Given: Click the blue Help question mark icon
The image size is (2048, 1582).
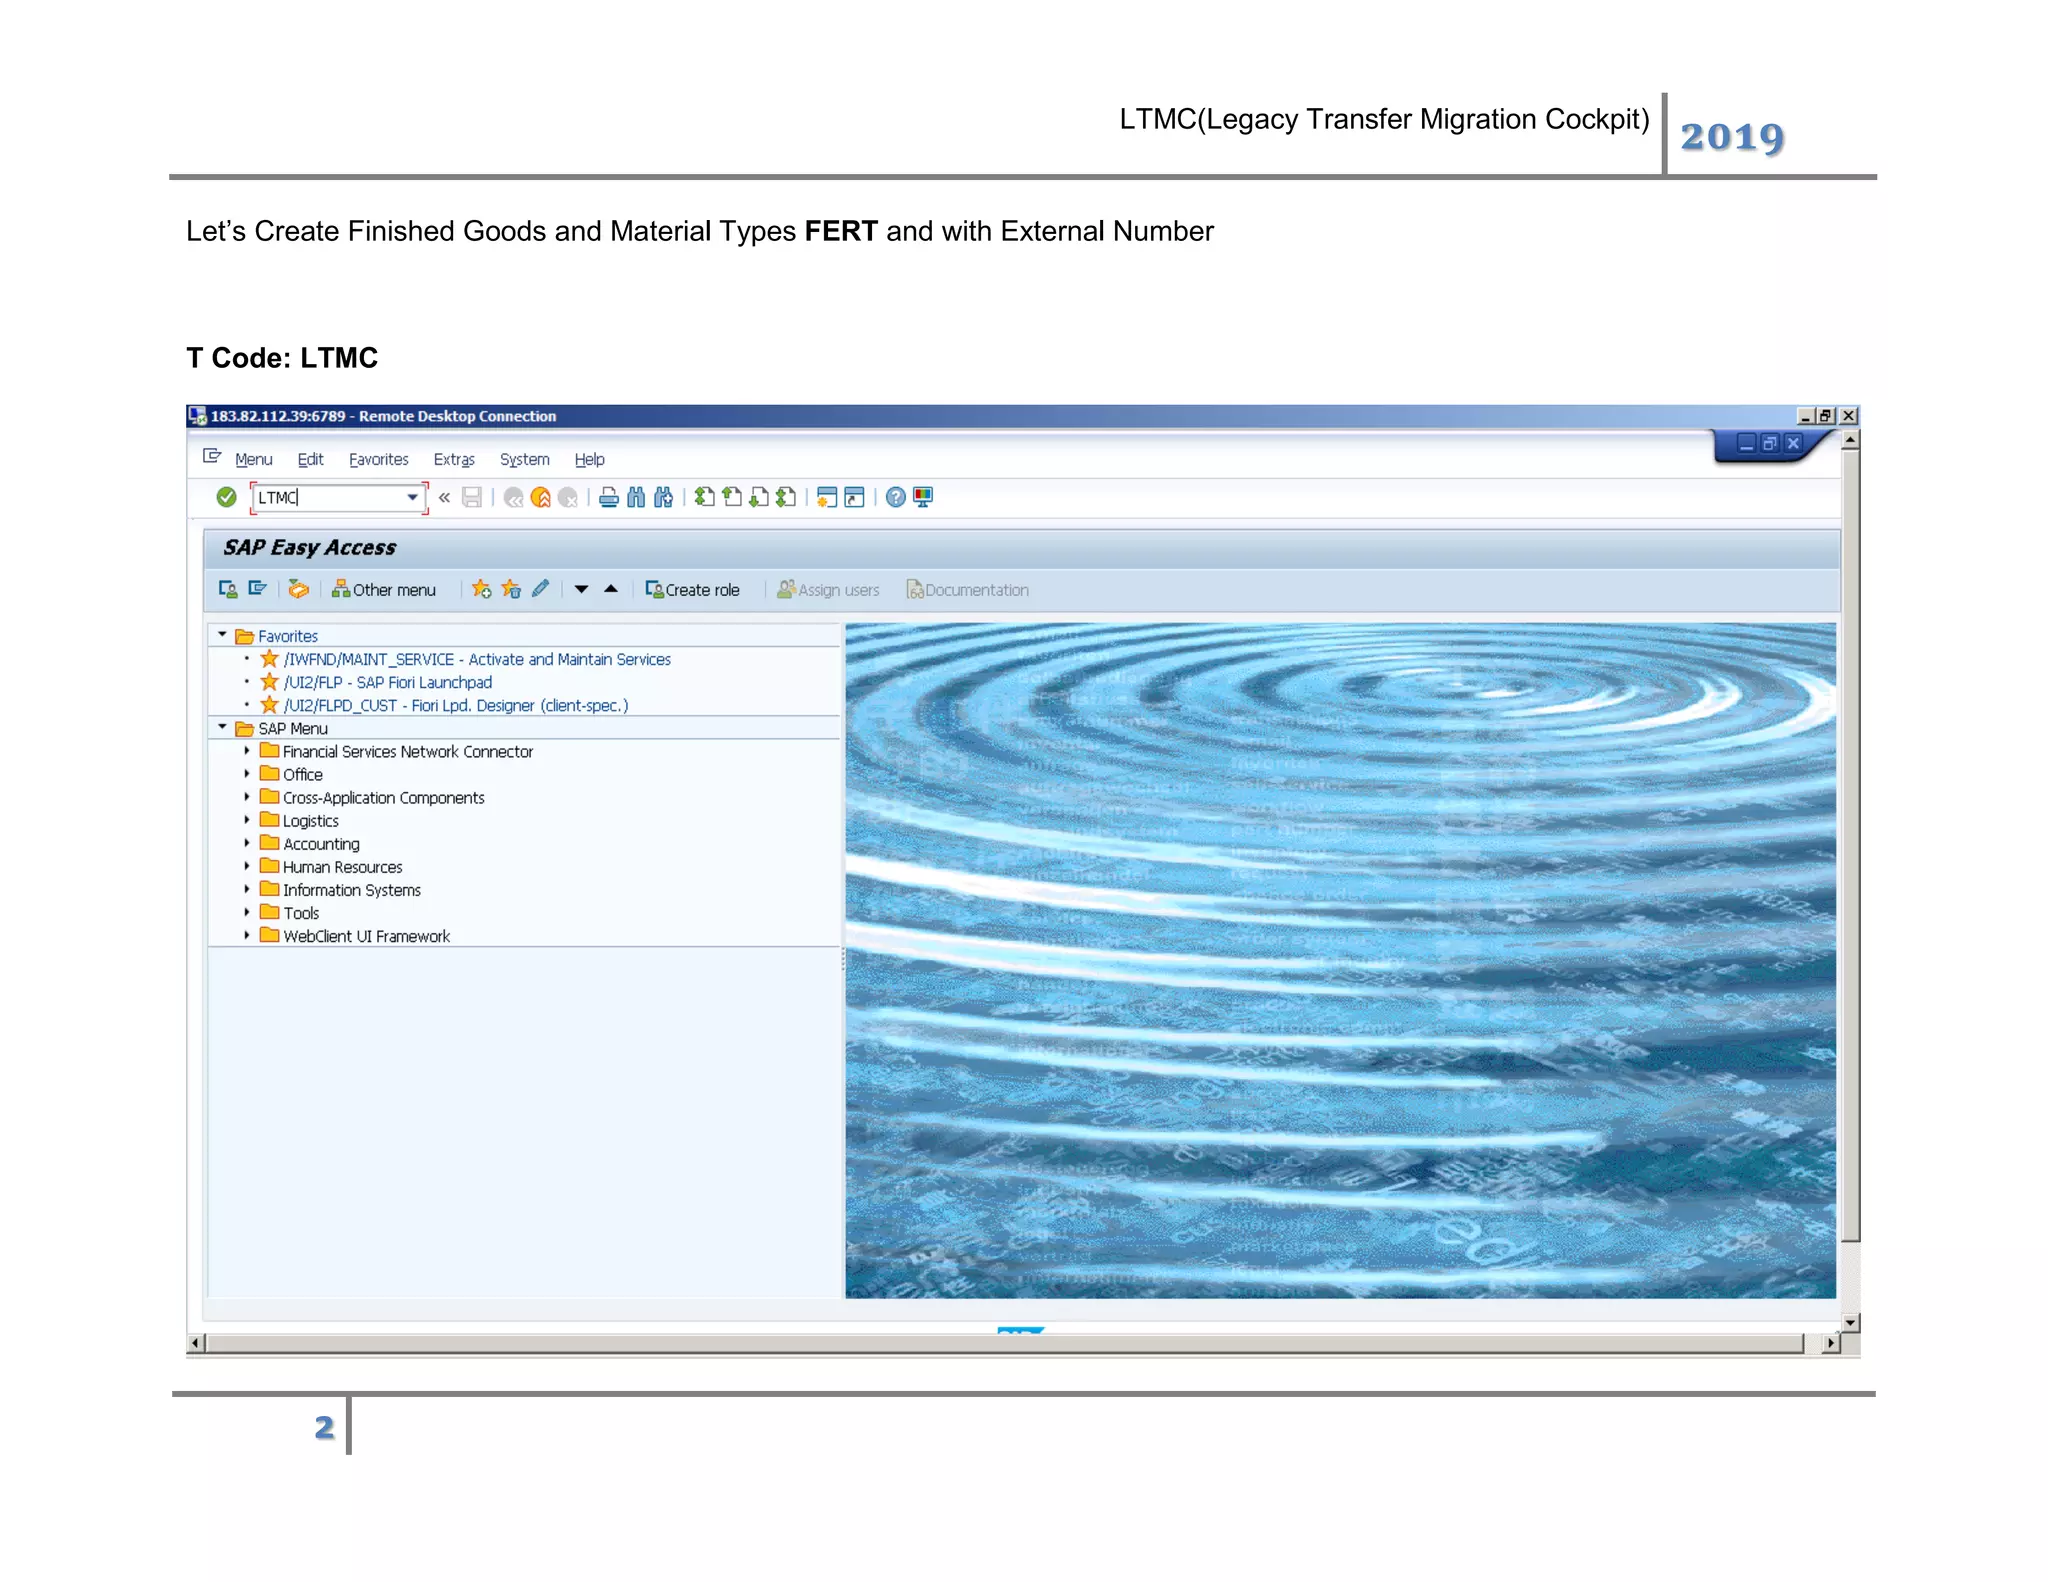Looking at the screenshot, I should click(895, 497).
